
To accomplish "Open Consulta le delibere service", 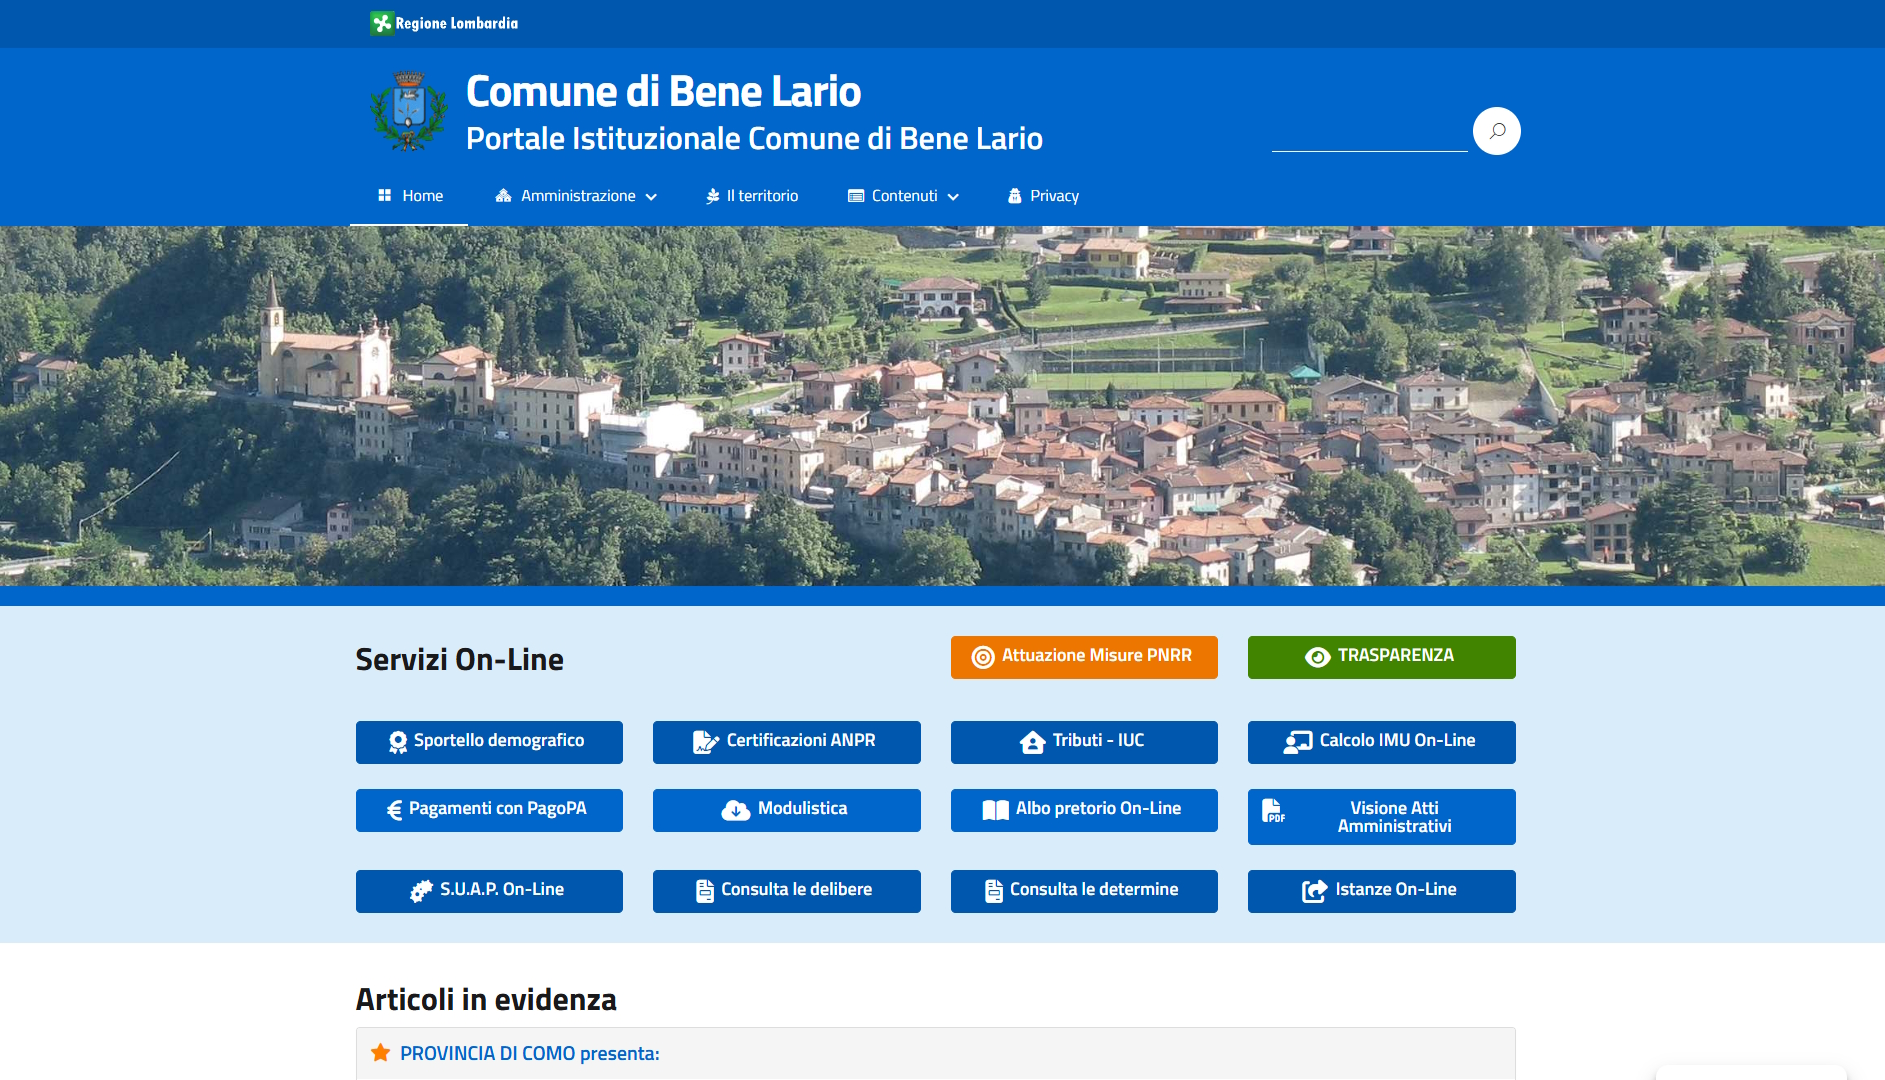I will tap(786, 891).
